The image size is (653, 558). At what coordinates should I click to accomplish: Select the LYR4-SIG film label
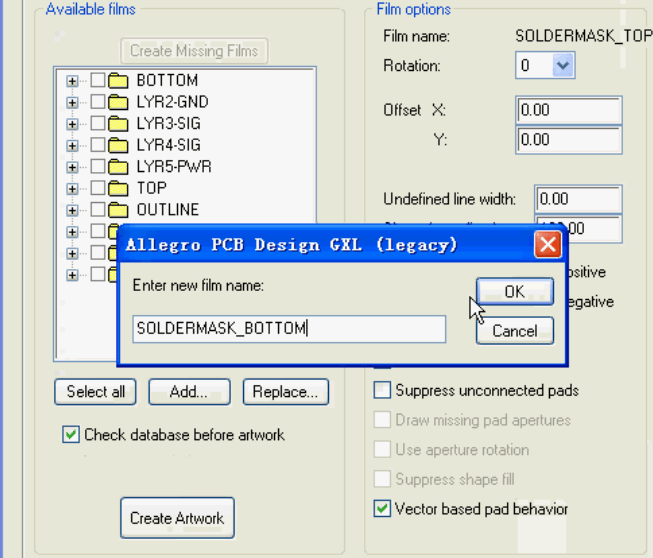coord(169,145)
